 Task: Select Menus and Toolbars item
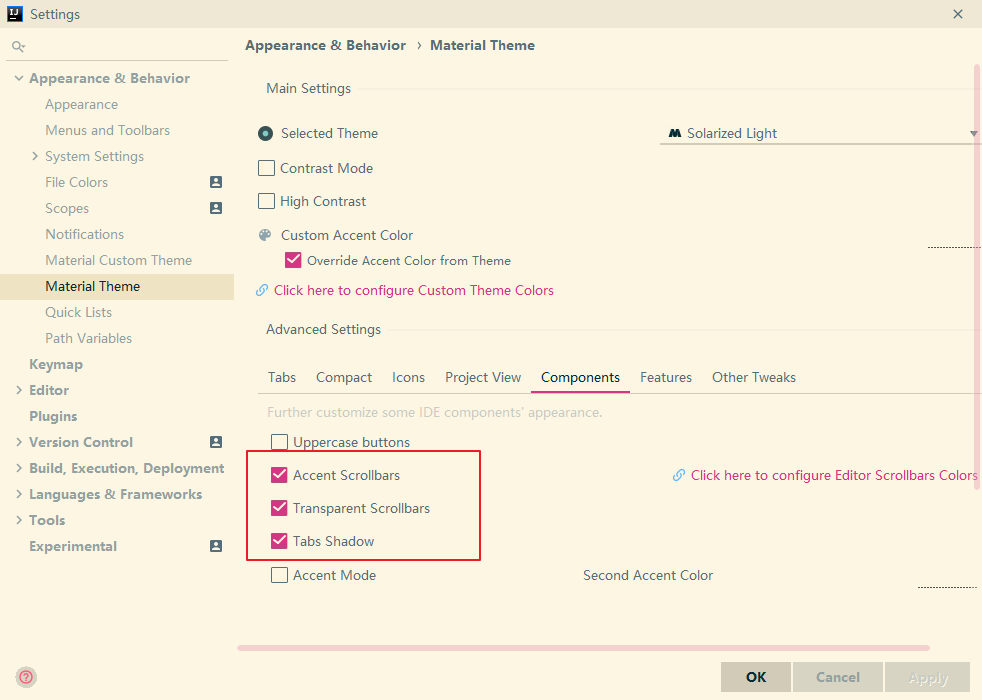click(x=108, y=130)
